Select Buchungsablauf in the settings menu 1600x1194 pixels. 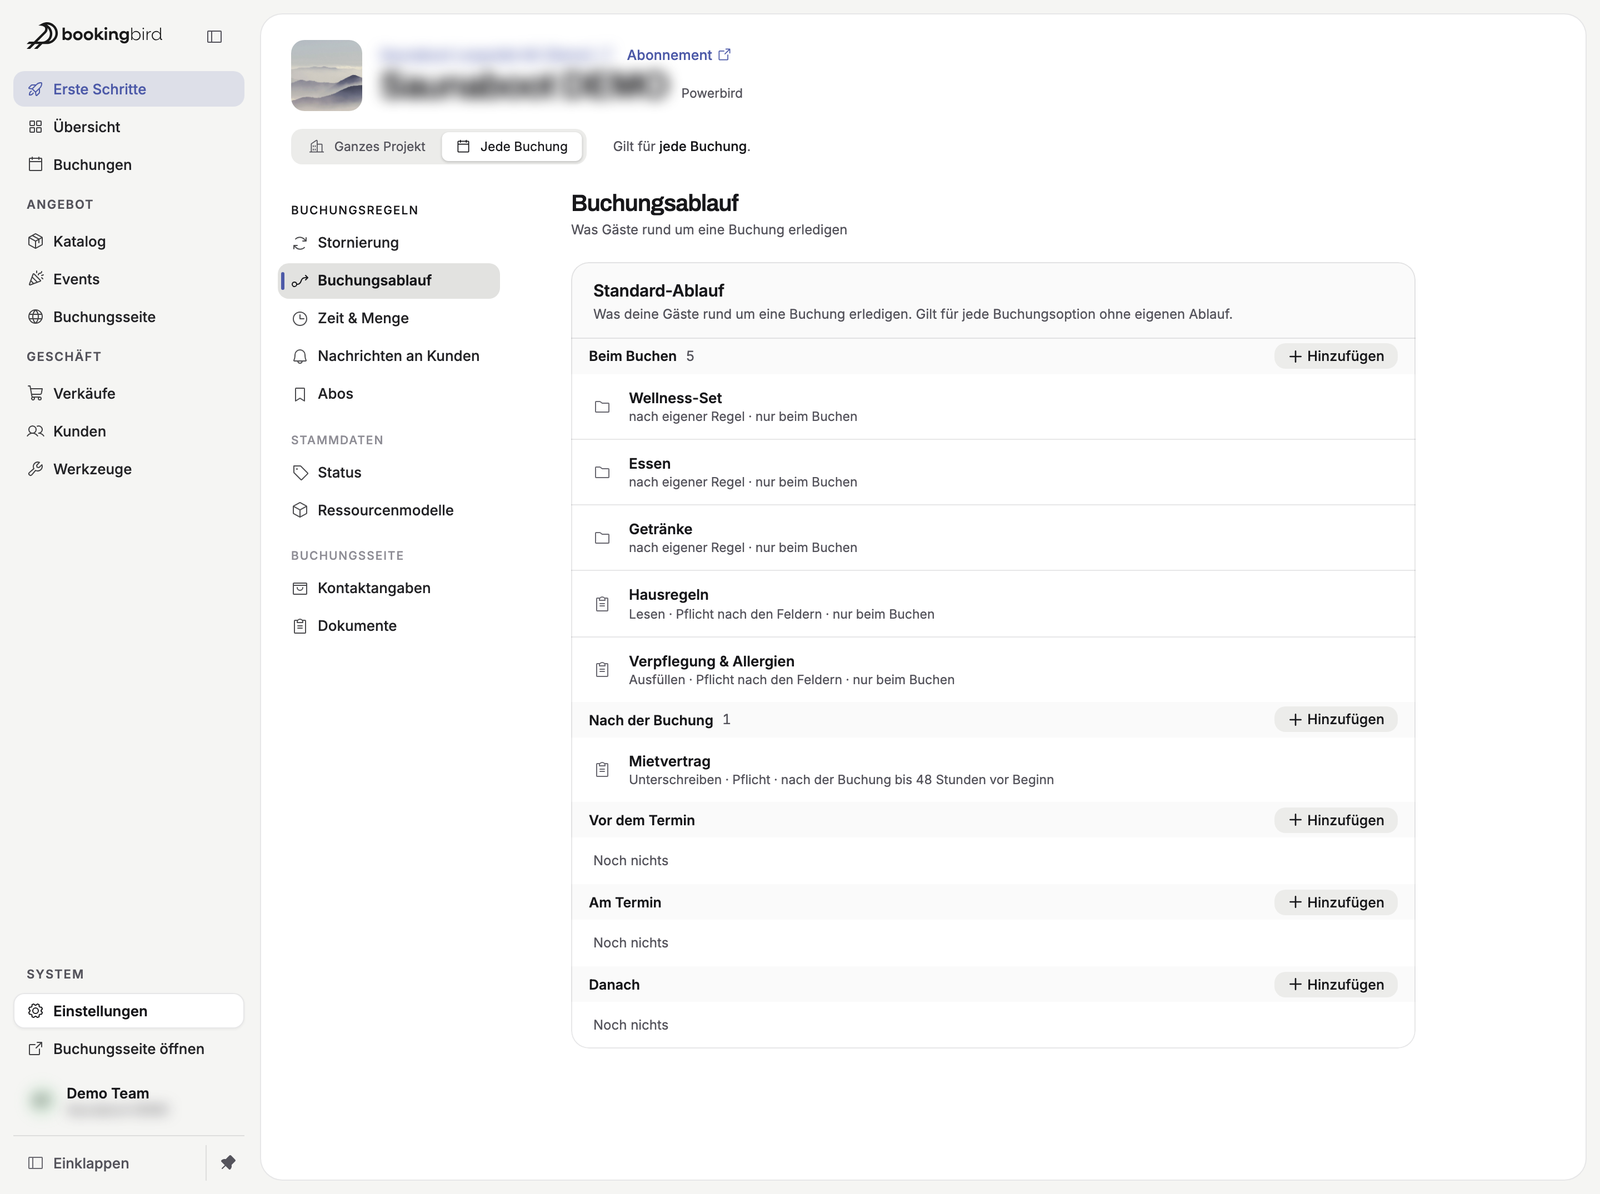click(389, 281)
